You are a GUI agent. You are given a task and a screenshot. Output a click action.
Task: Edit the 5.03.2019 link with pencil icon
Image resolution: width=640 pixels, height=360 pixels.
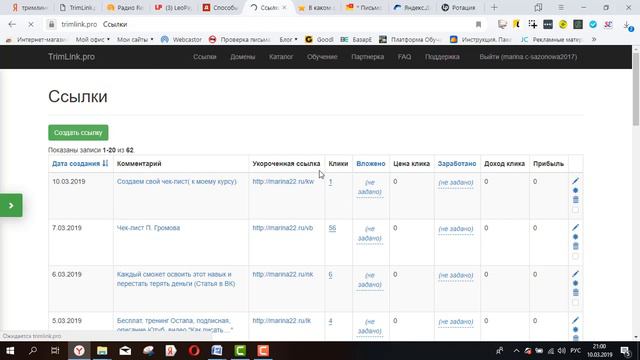pos(576,320)
